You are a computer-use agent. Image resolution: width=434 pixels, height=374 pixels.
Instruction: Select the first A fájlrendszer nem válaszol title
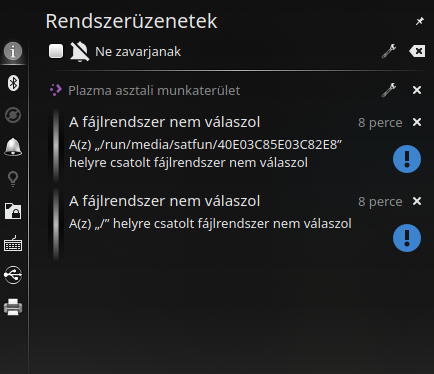point(164,122)
